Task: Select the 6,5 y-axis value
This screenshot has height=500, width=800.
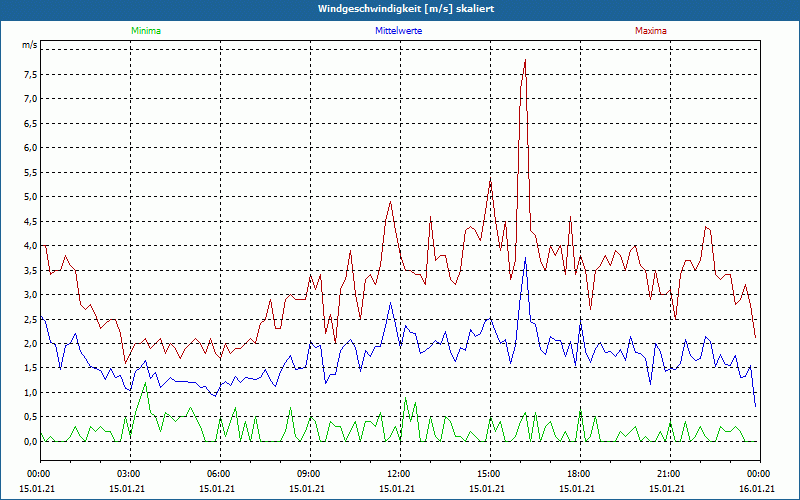Action: click(x=31, y=123)
